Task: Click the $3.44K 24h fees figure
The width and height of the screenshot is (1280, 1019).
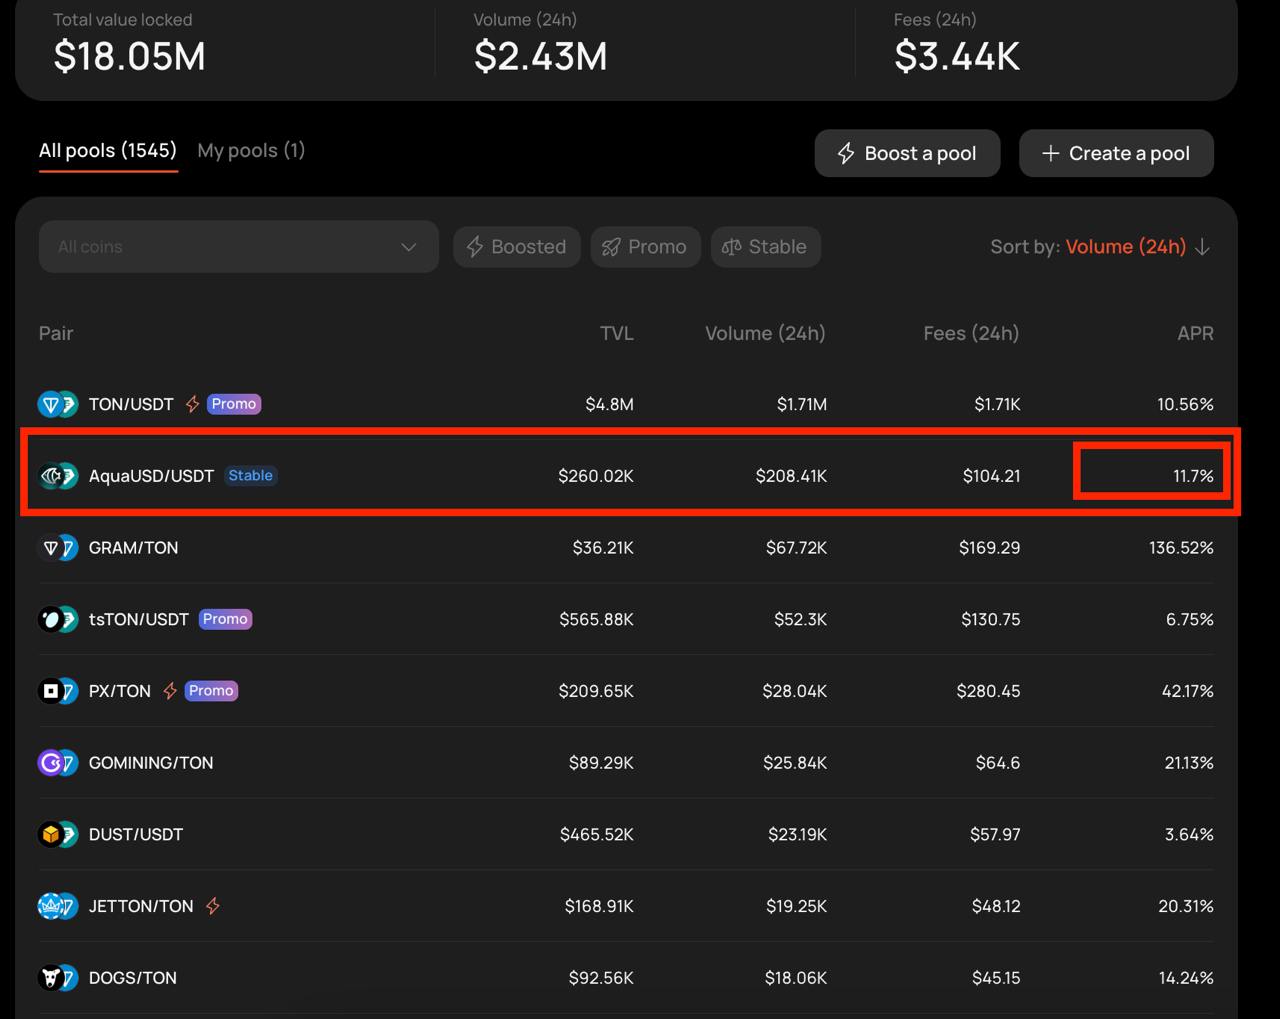Action: pyautogui.click(x=957, y=56)
